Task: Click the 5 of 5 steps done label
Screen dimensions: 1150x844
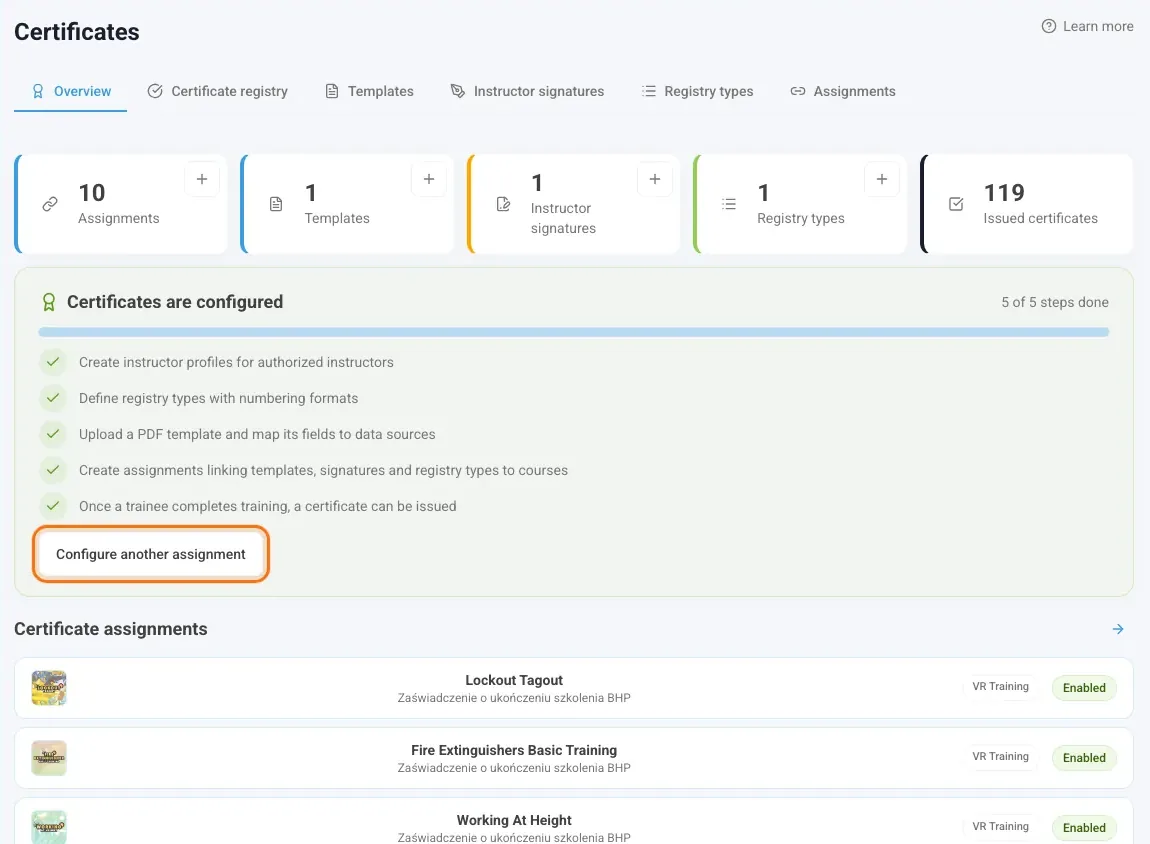Action: tap(1055, 302)
